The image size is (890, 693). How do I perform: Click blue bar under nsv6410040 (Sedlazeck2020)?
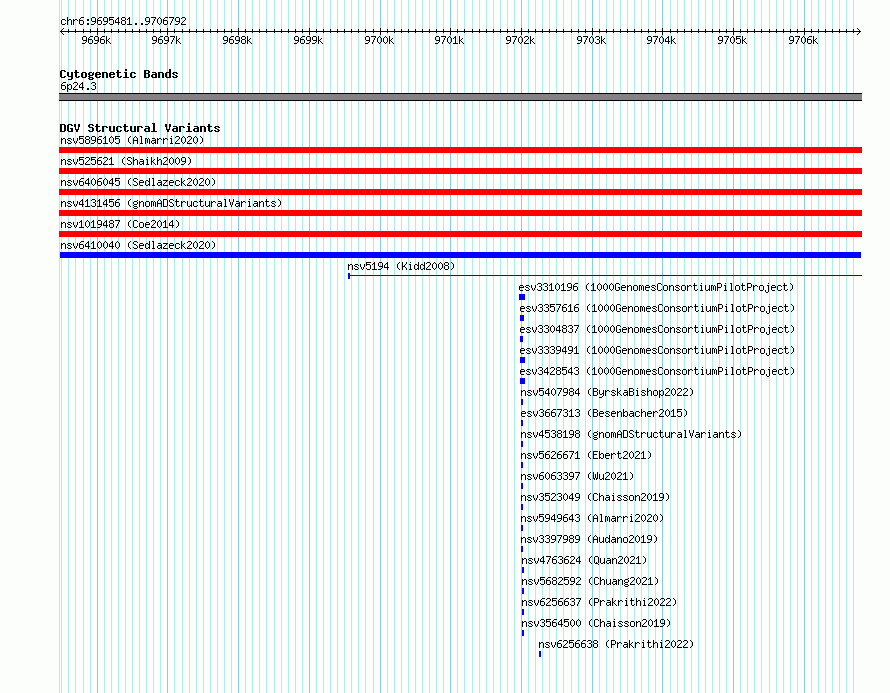click(x=460, y=255)
